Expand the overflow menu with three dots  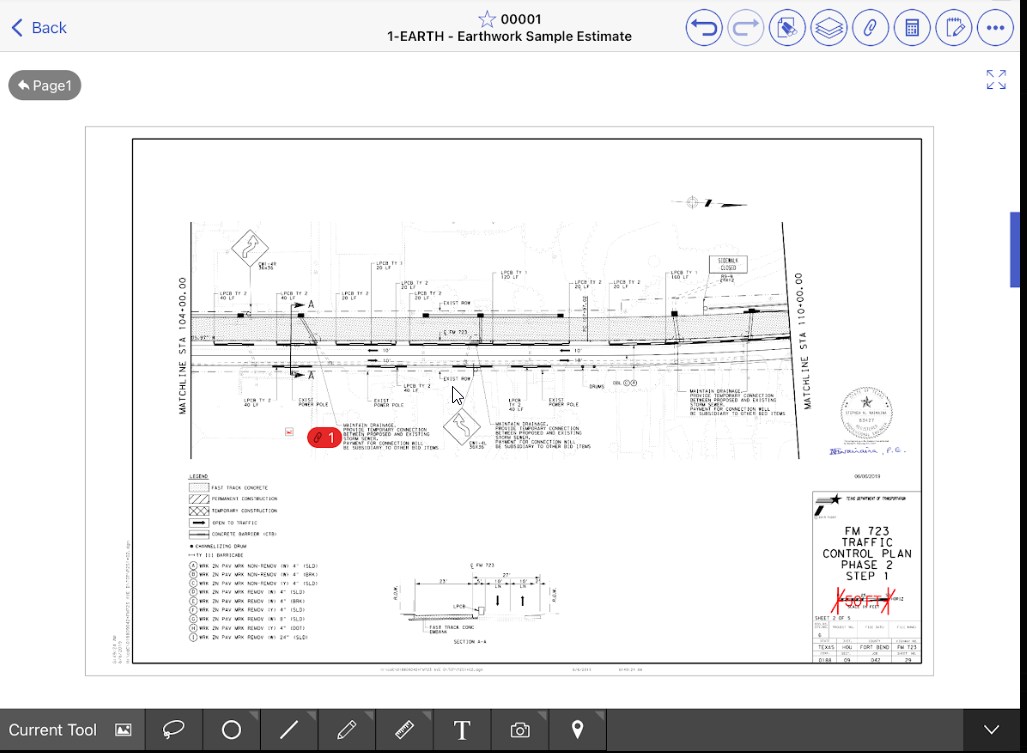995,27
